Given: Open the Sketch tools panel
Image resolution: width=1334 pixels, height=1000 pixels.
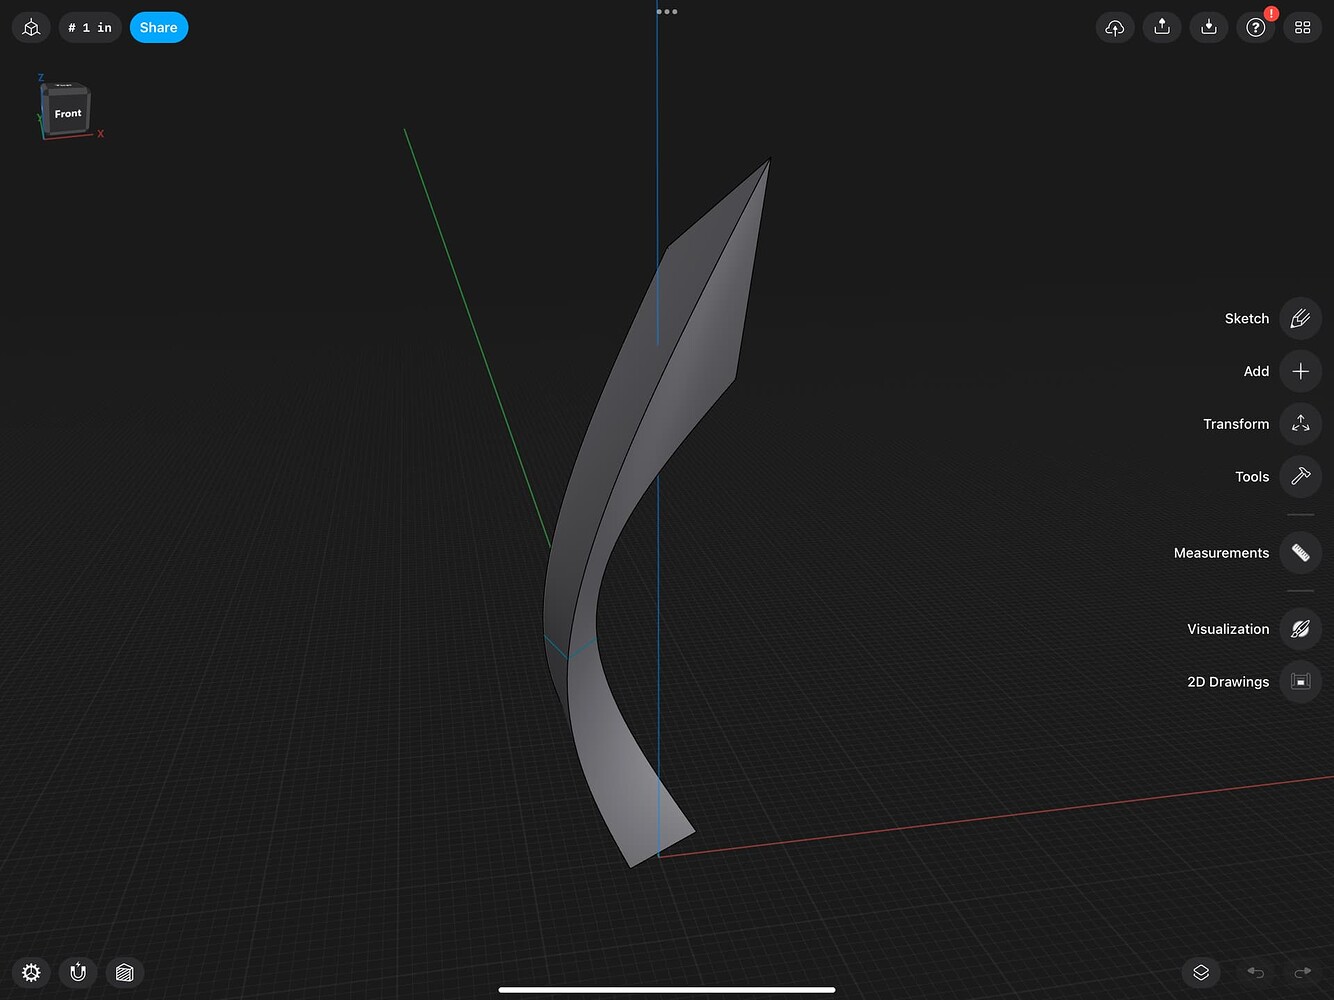Looking at the screenshot, I should pos(1300,318).
